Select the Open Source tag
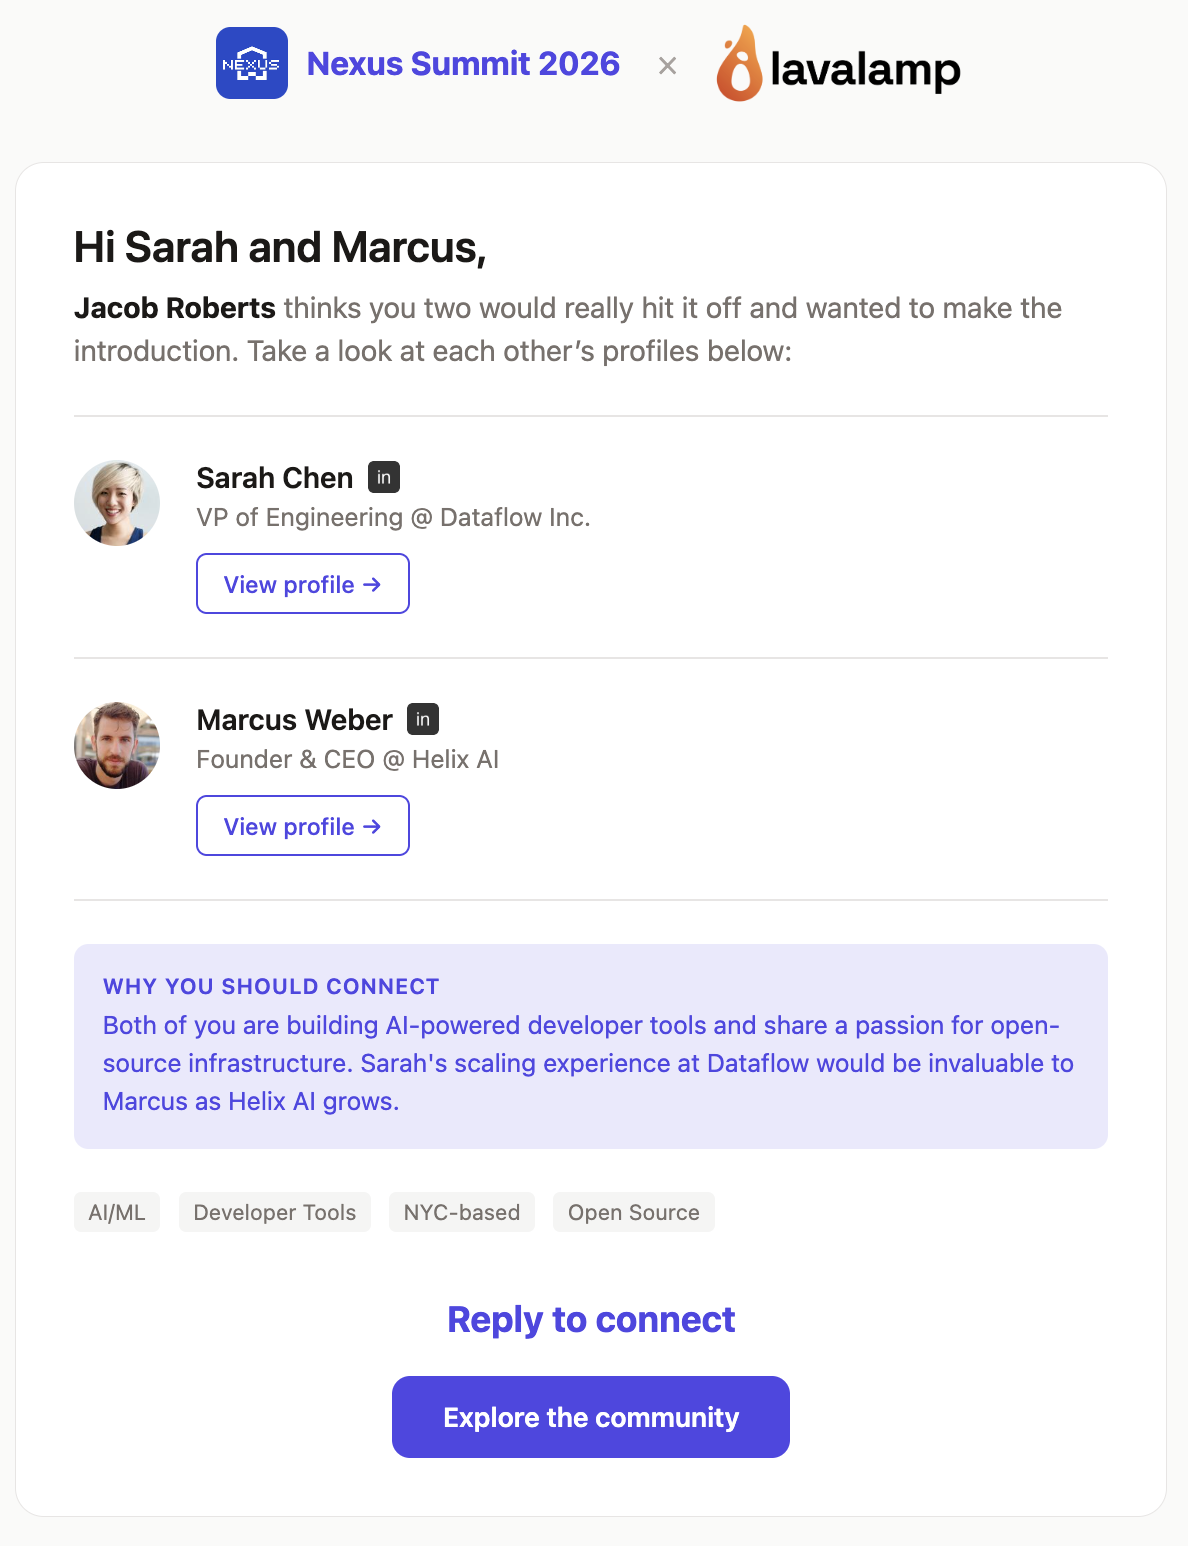The width and height of the screenshot is (1188, 1546). click(x=633, y=1212)
